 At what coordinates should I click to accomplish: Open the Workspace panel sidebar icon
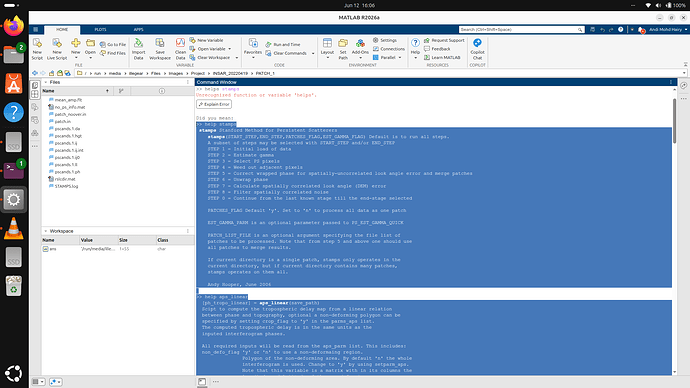point(35,94)
